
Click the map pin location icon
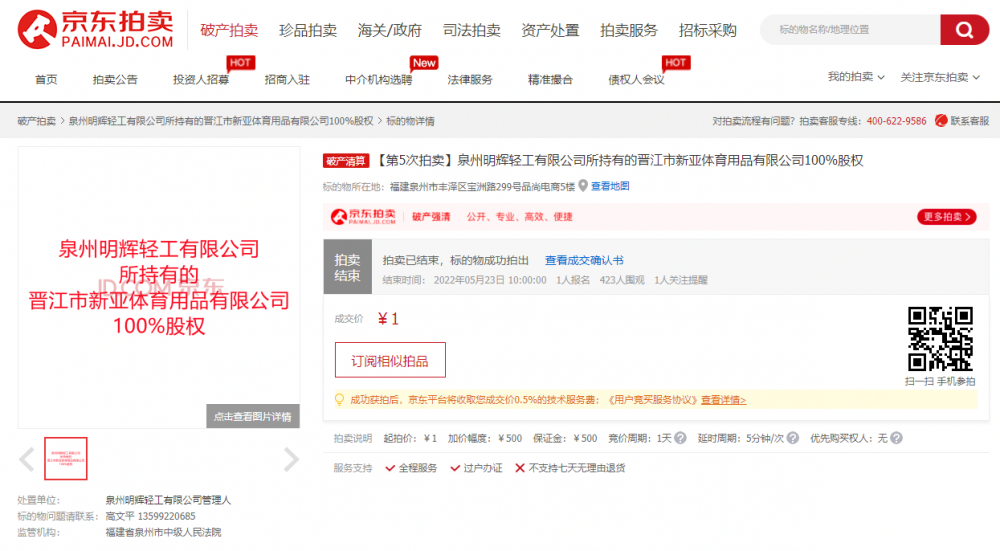pyautogui.click(x=582, y=186)
